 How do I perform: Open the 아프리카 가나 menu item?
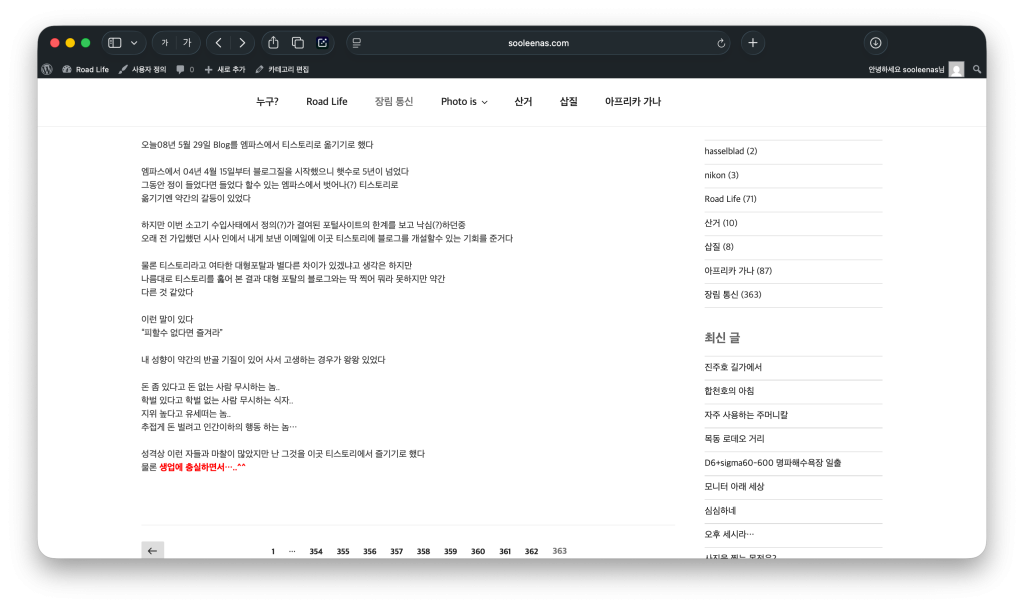pyautogui.click(x=632, y=102)
